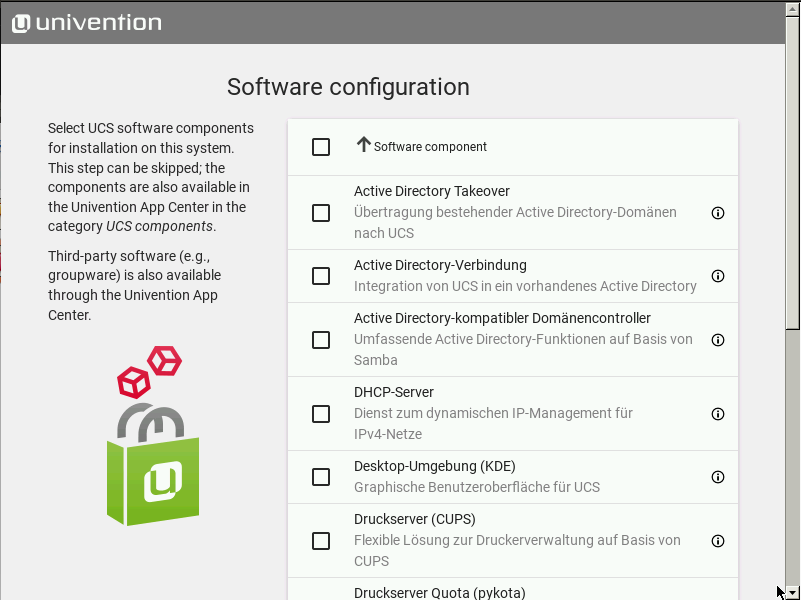The width and height of the screenshot is (801, 600).
Task: Enable the Active Directory Takeover checkbox
Action: (x=321, y=213)
